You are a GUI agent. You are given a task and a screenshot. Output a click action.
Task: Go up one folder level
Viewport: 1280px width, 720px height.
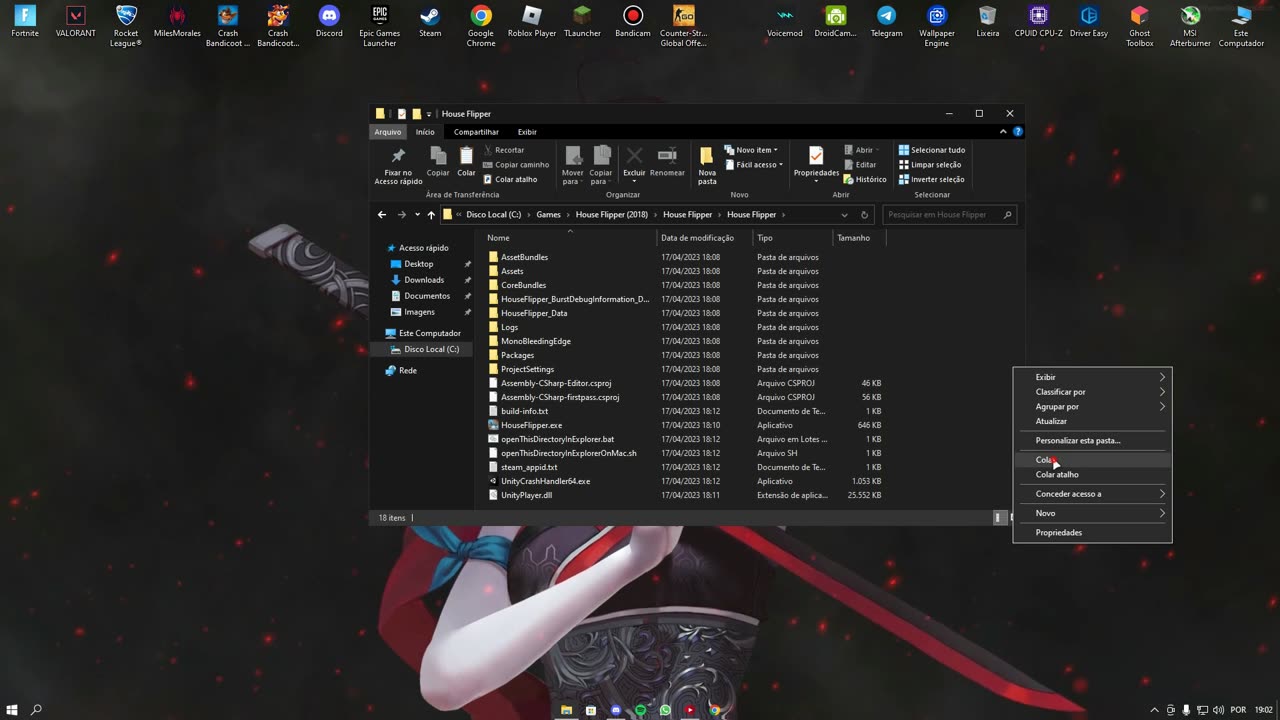tap(431, 215)
